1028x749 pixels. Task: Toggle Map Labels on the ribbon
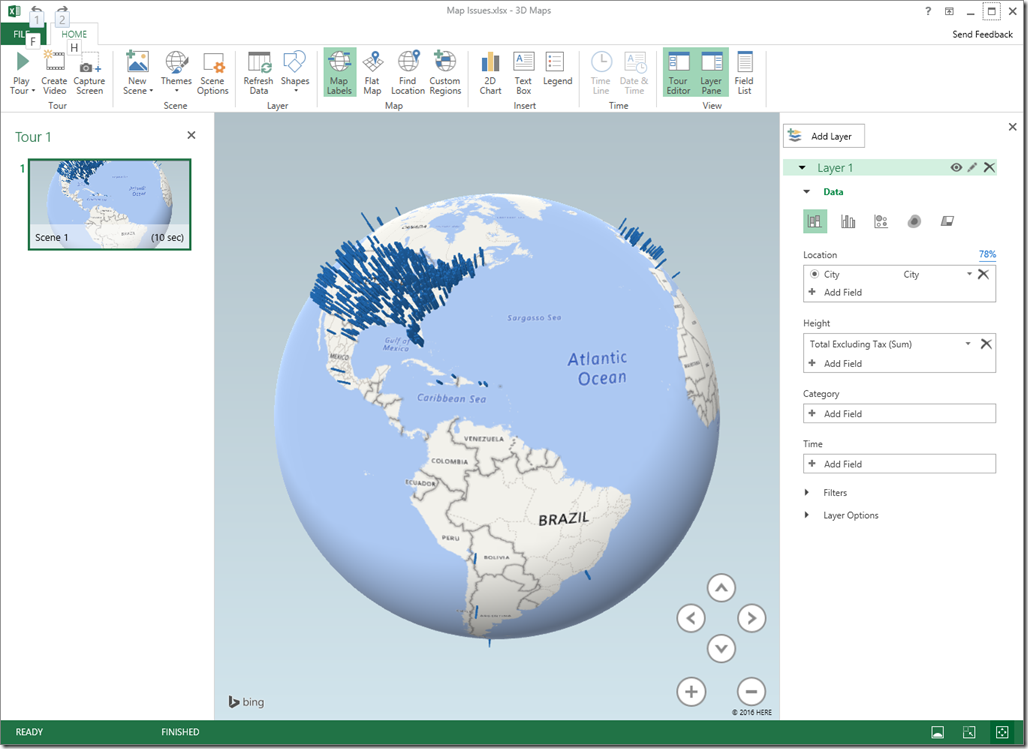pos(340,73)
